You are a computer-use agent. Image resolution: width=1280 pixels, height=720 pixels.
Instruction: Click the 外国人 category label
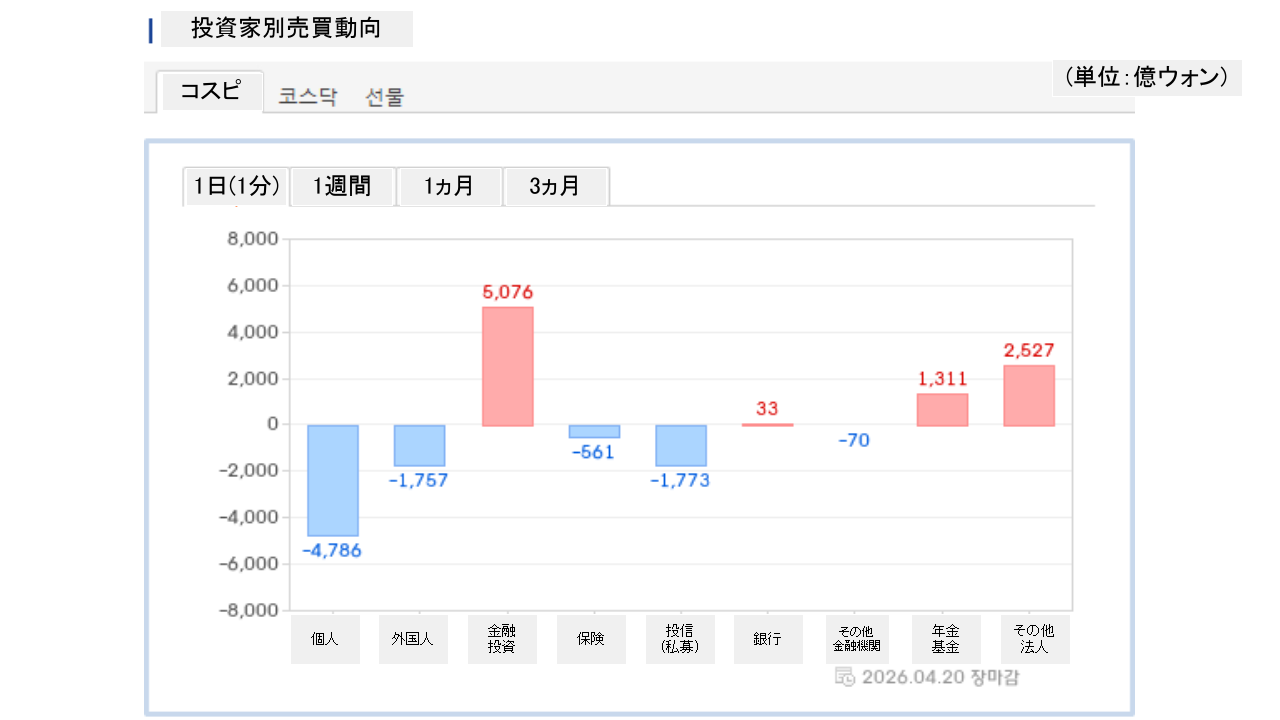413,639
